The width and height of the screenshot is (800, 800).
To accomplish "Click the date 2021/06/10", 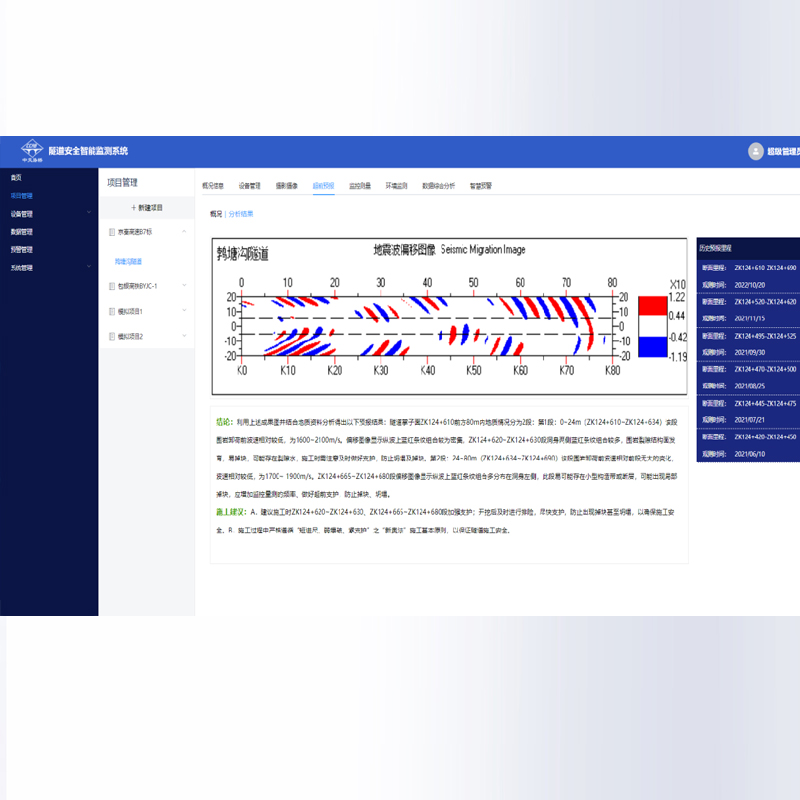I will (x=749, y=454).
